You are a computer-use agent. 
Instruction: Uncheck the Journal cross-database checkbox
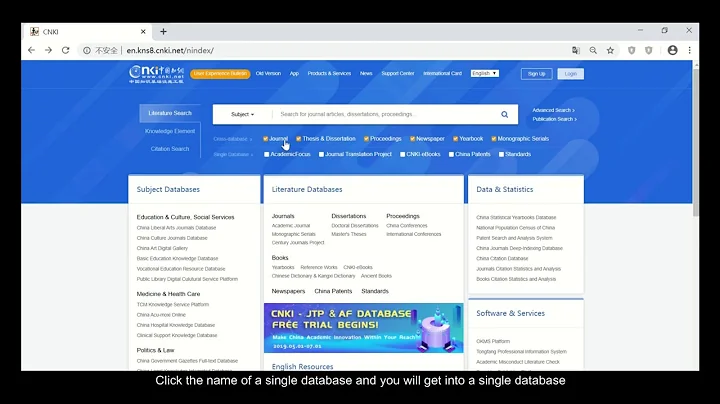tap(265, 139)
